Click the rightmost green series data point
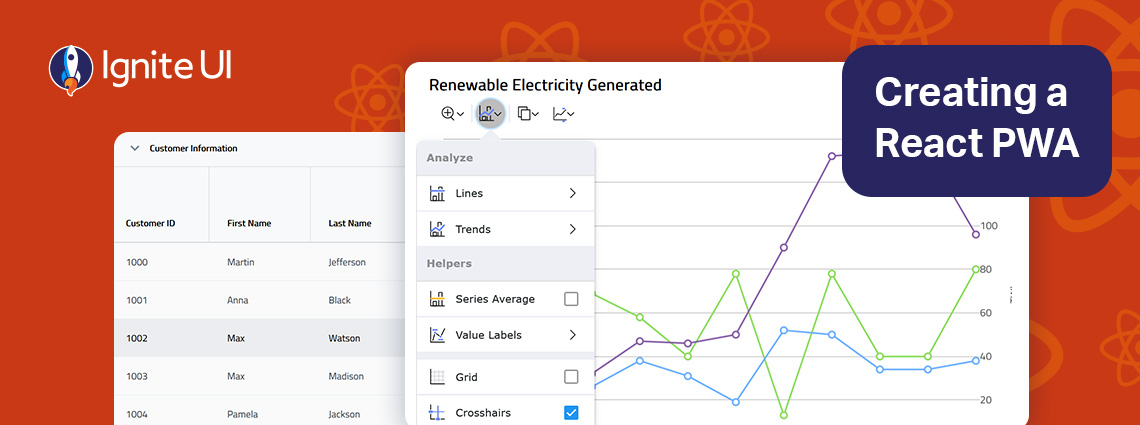Viewport: 1140px width, 425px height. [976, 269]
